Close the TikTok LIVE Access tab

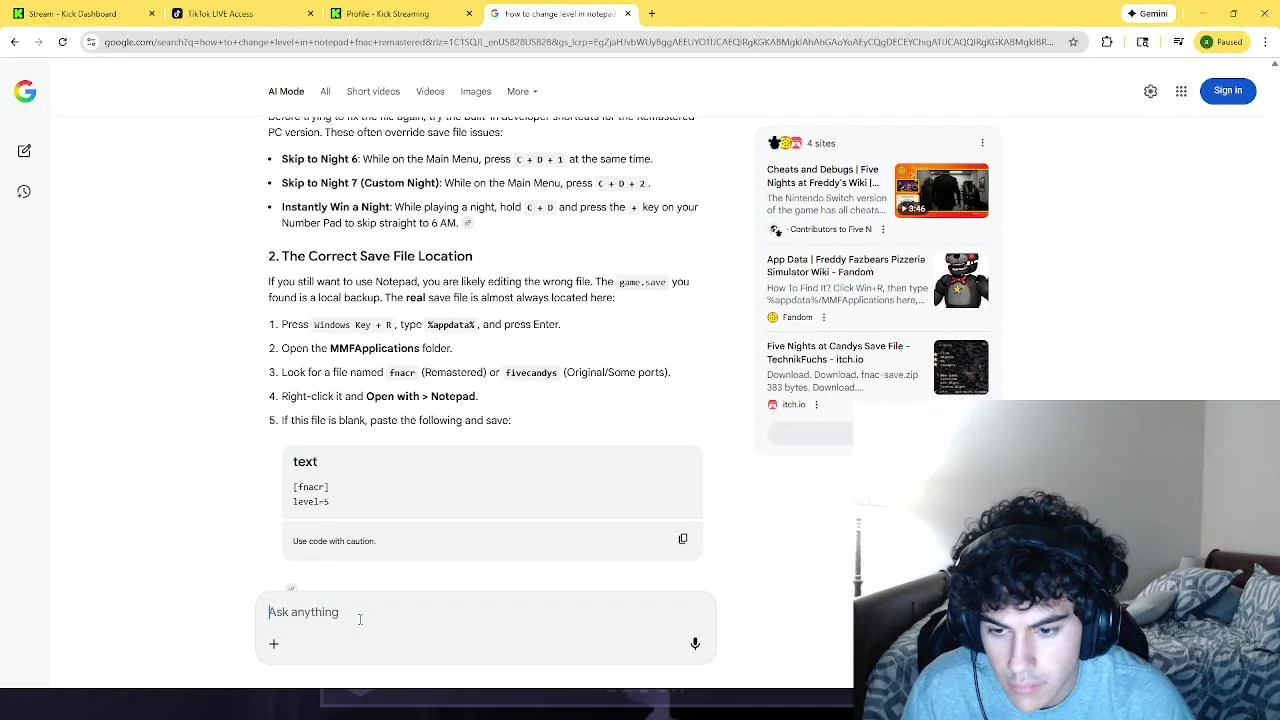click(310, 14)
